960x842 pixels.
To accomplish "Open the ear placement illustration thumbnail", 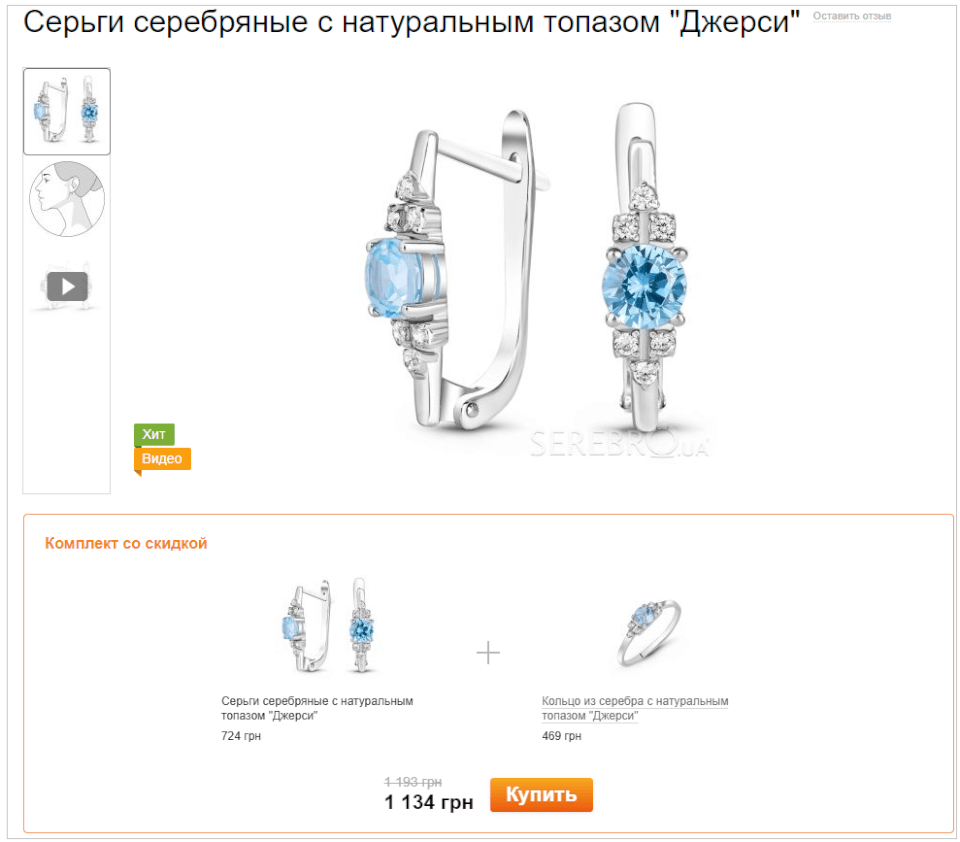I will tap(67, 199).
